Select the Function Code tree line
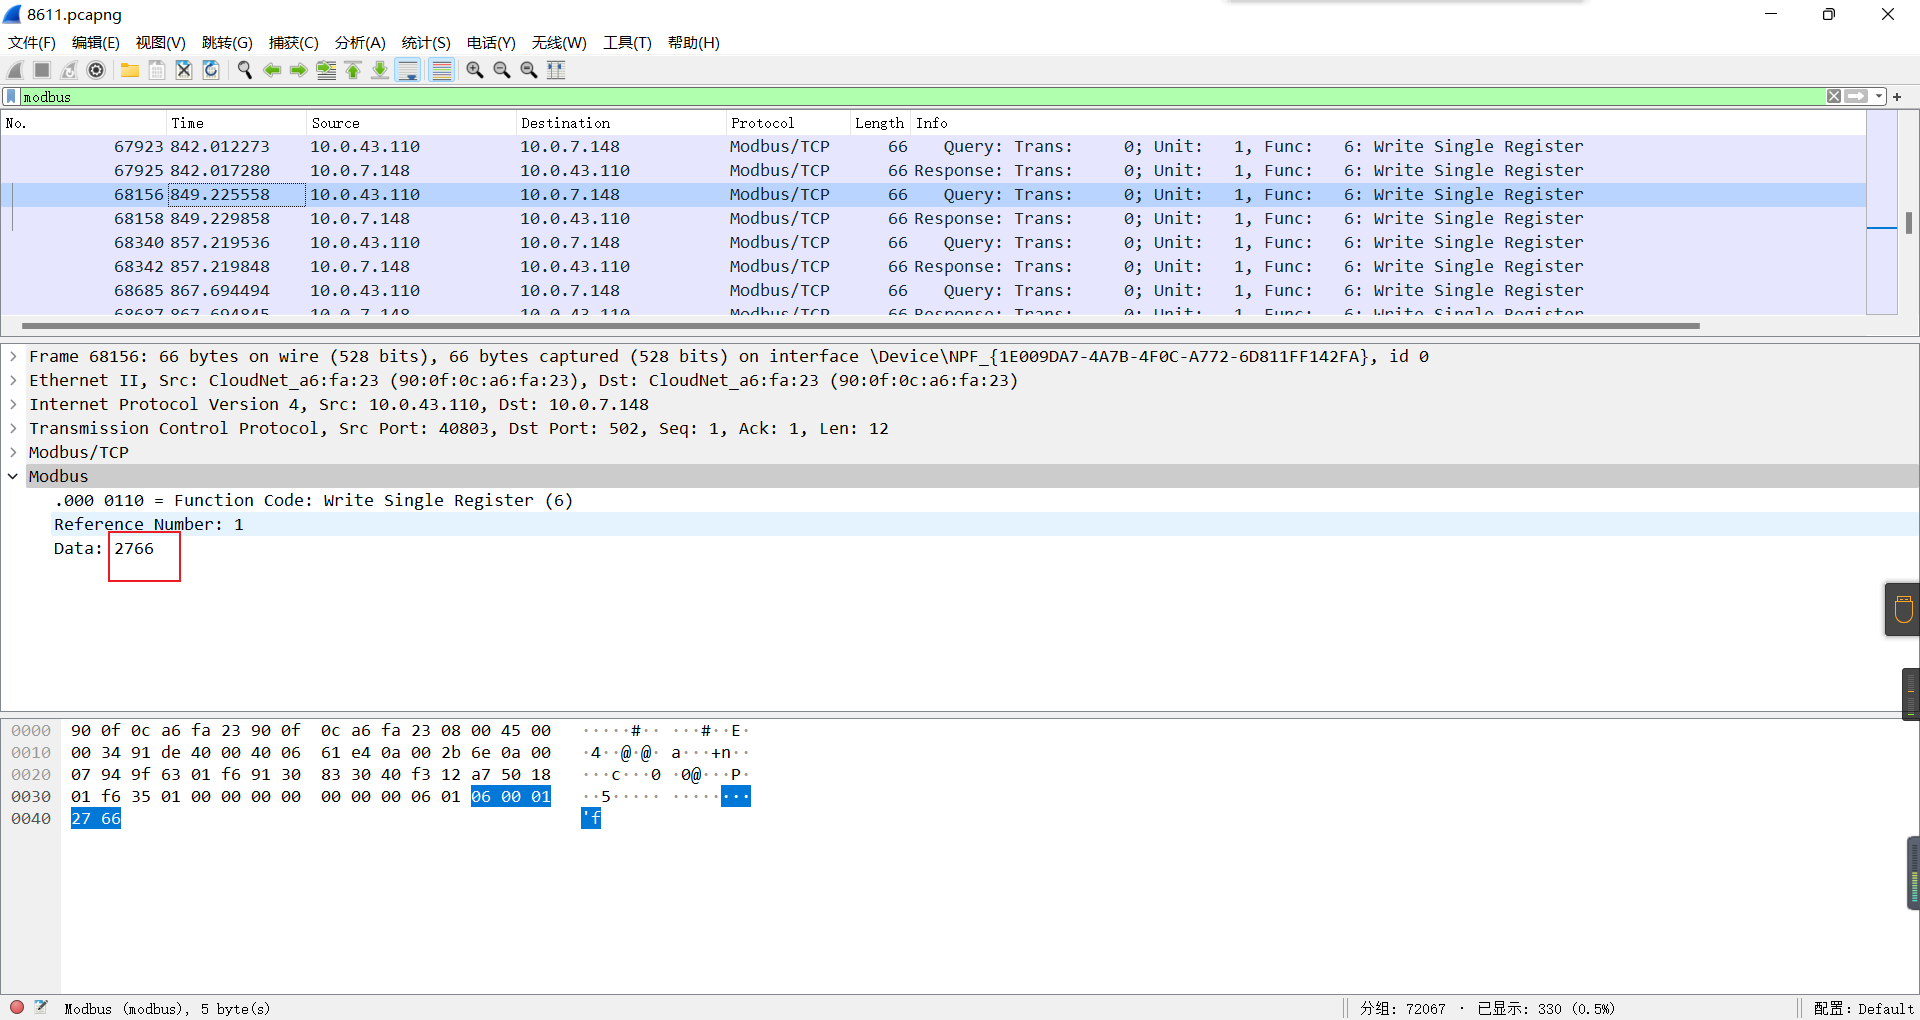Image resolution: width=1920 pixels, height=1020 pixels. [313, 500]
